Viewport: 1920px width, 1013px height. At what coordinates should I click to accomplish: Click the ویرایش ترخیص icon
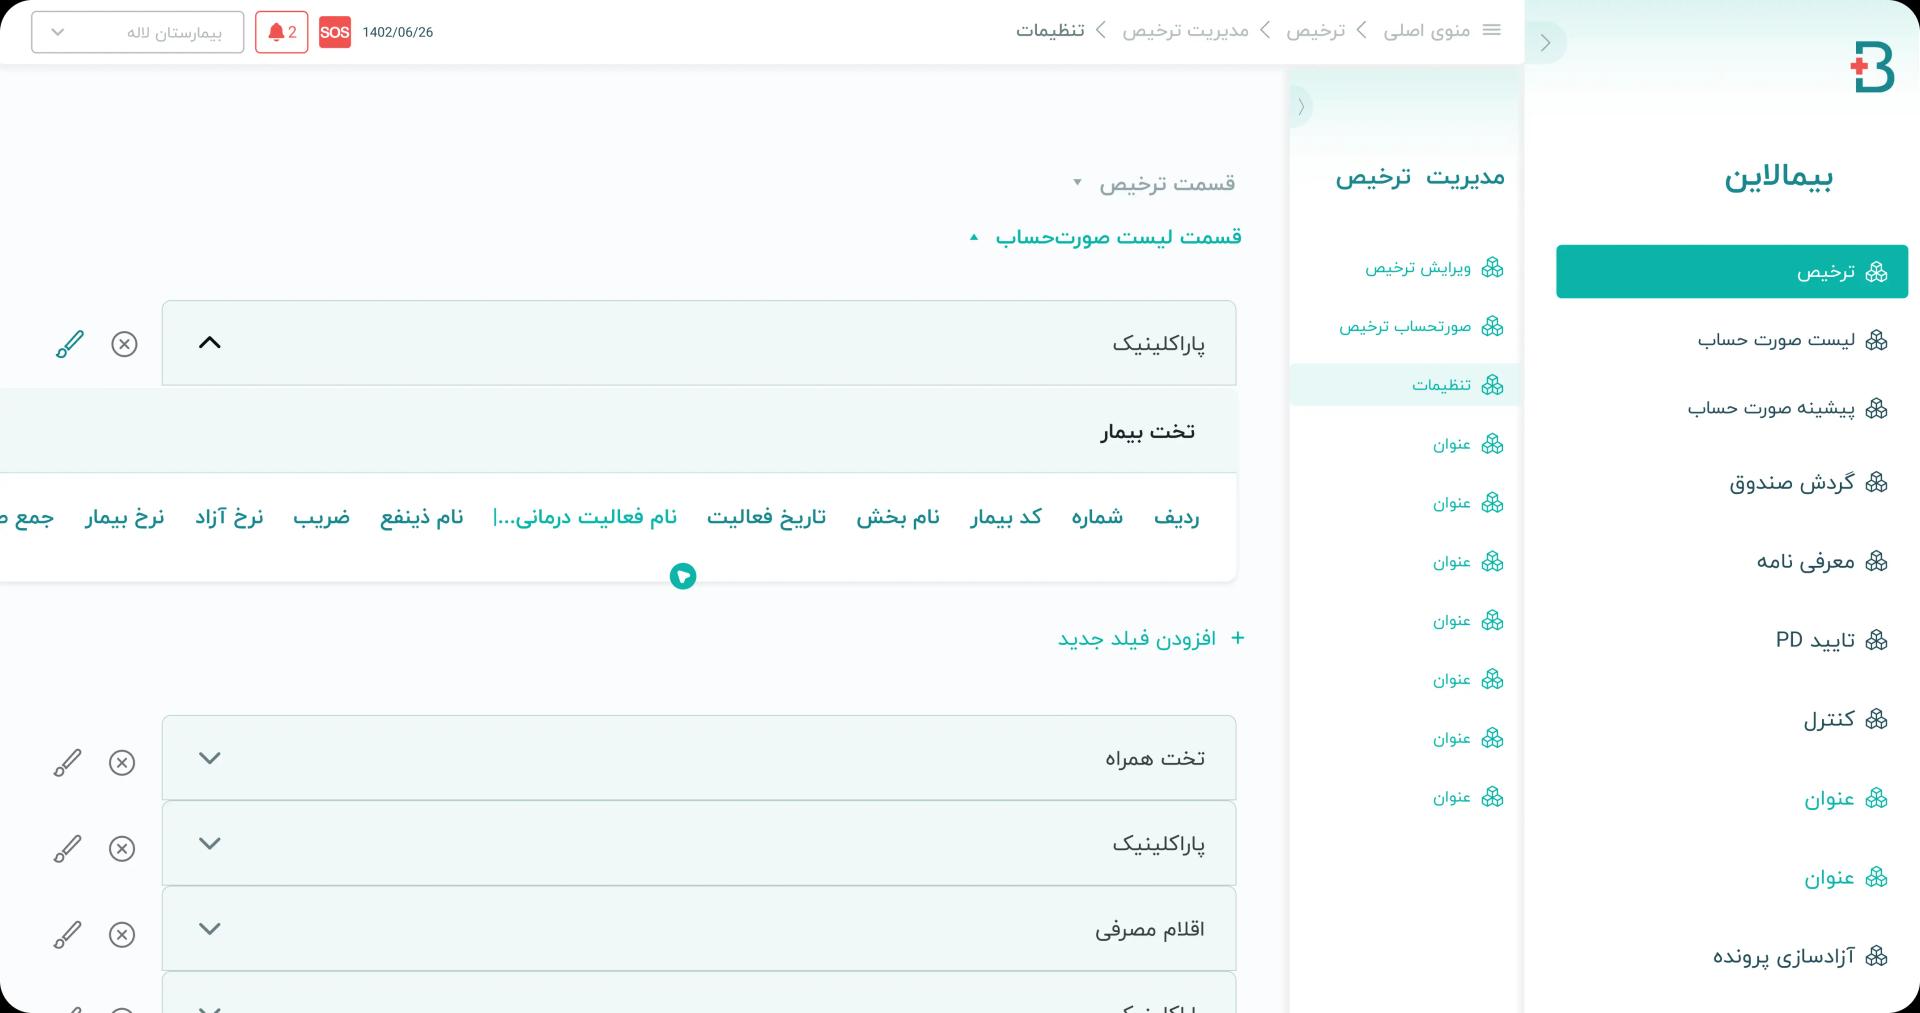(x=1492, y=267)
